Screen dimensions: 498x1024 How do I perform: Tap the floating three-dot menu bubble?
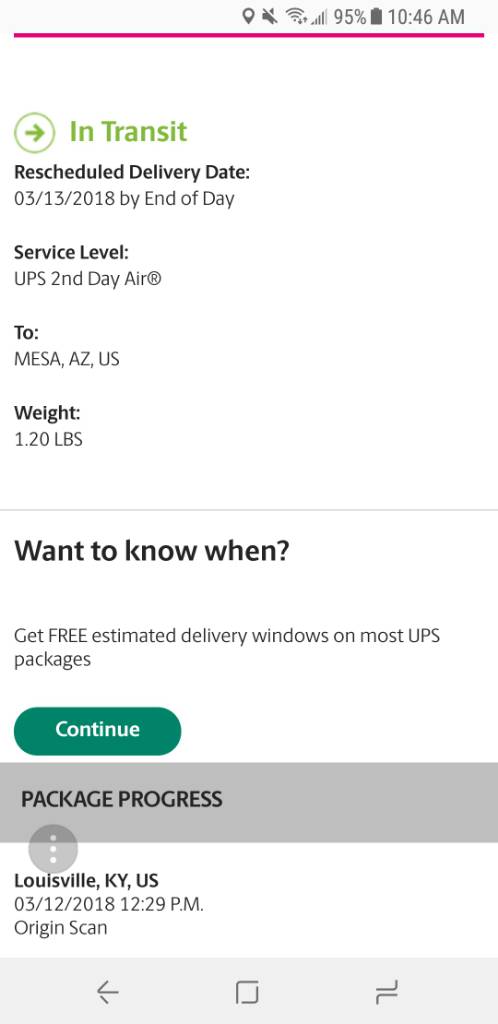tap(53, 849)
